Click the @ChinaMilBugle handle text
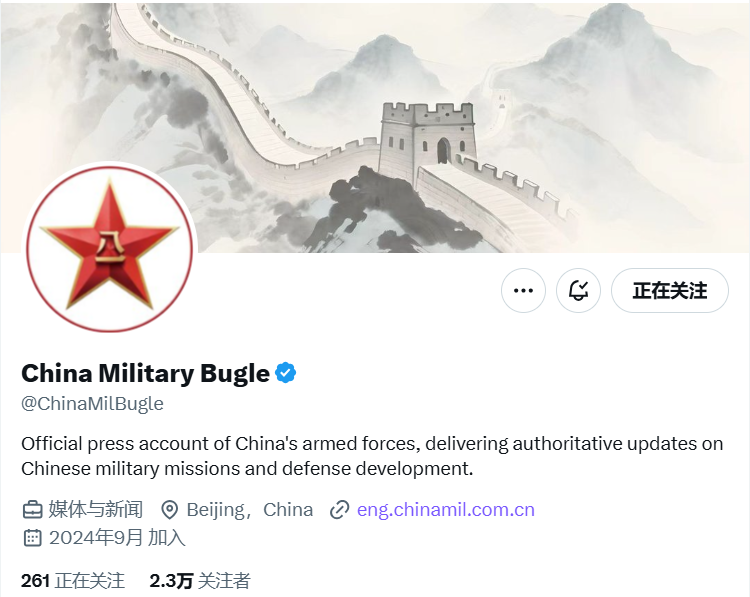 point(92,404)
